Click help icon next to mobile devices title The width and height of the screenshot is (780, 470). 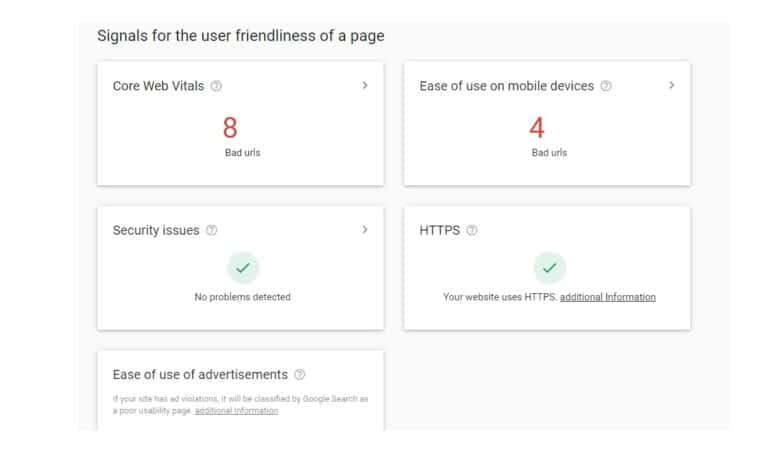click(x=606, y=86)
